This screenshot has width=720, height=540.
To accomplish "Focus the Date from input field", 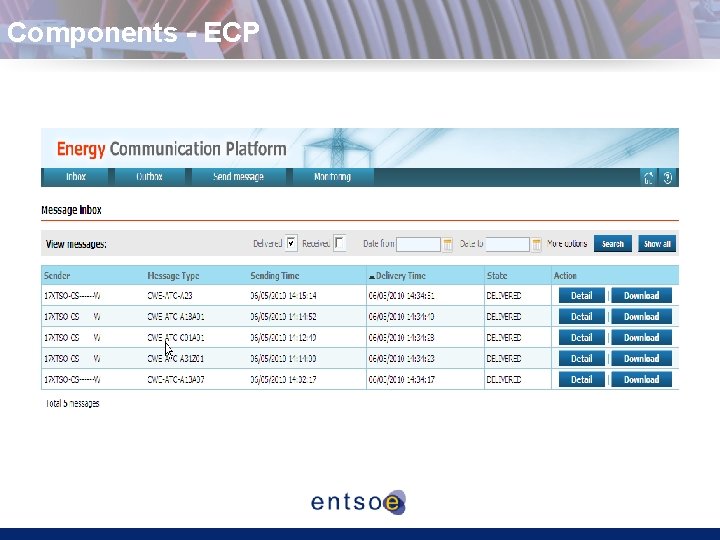I will tap(418, 244).
